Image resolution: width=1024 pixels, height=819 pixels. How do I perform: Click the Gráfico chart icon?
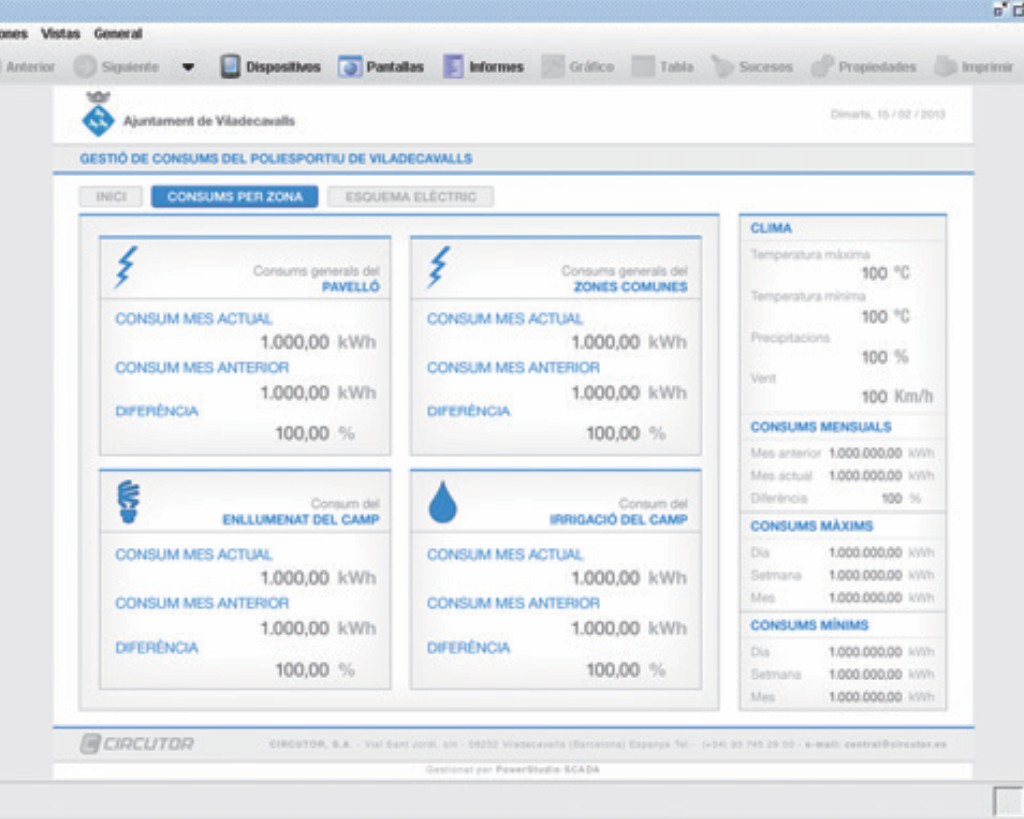tap(553, 67)
